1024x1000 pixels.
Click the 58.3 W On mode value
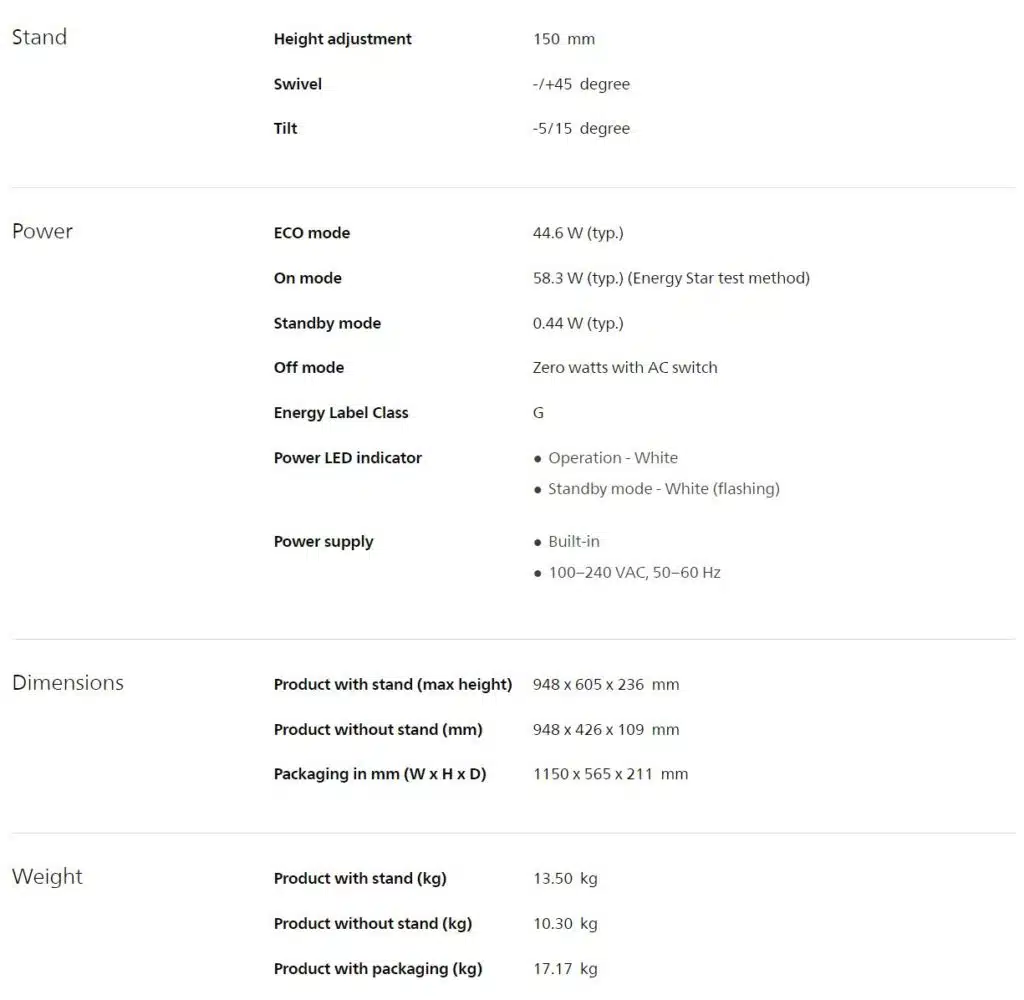tap(671, 278)
